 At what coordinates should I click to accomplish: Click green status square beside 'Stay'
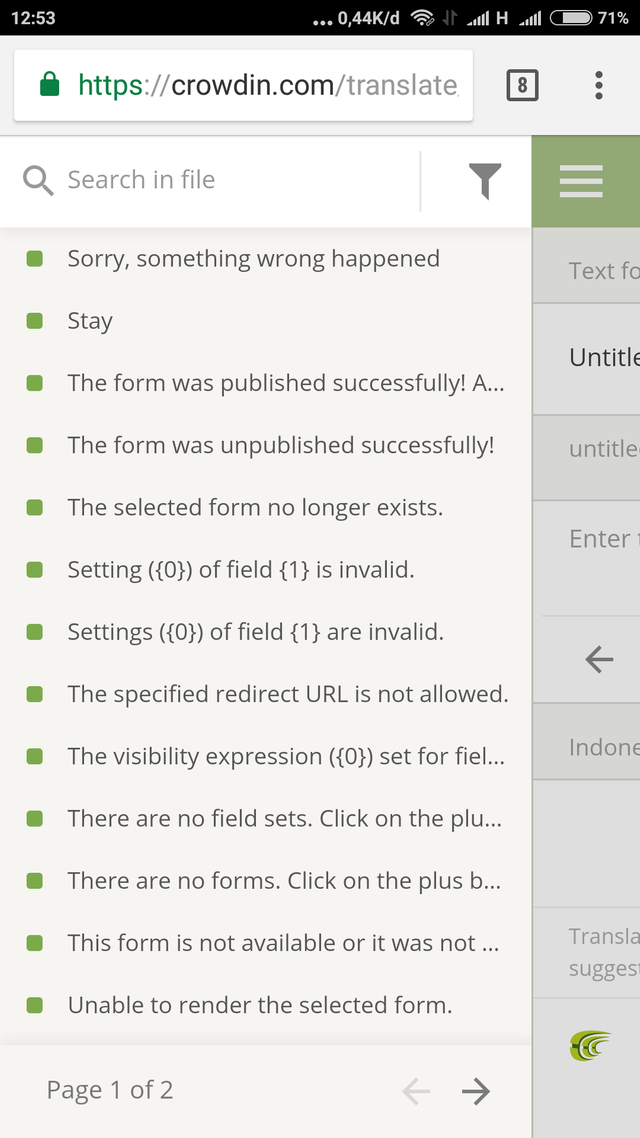[x=35, y=321]
